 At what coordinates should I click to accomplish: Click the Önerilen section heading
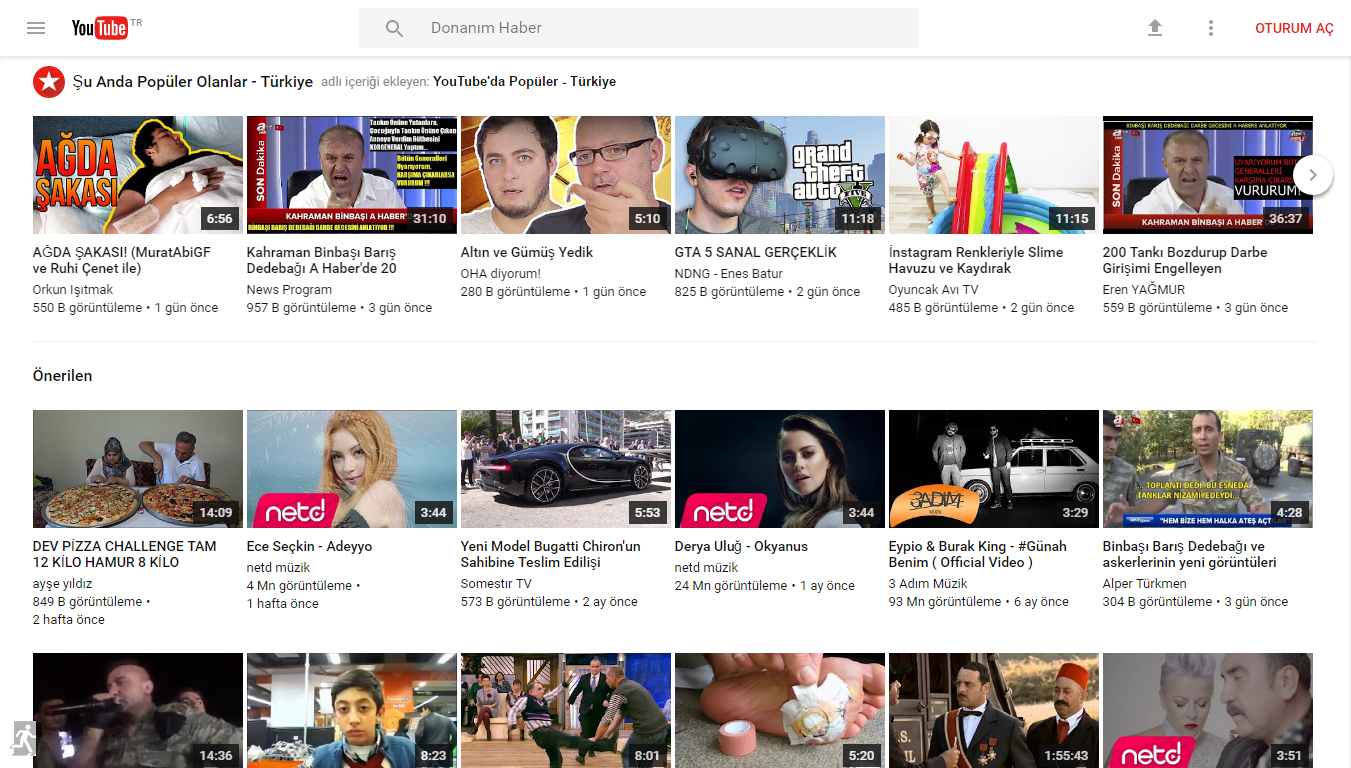click(x=63, y=376)
